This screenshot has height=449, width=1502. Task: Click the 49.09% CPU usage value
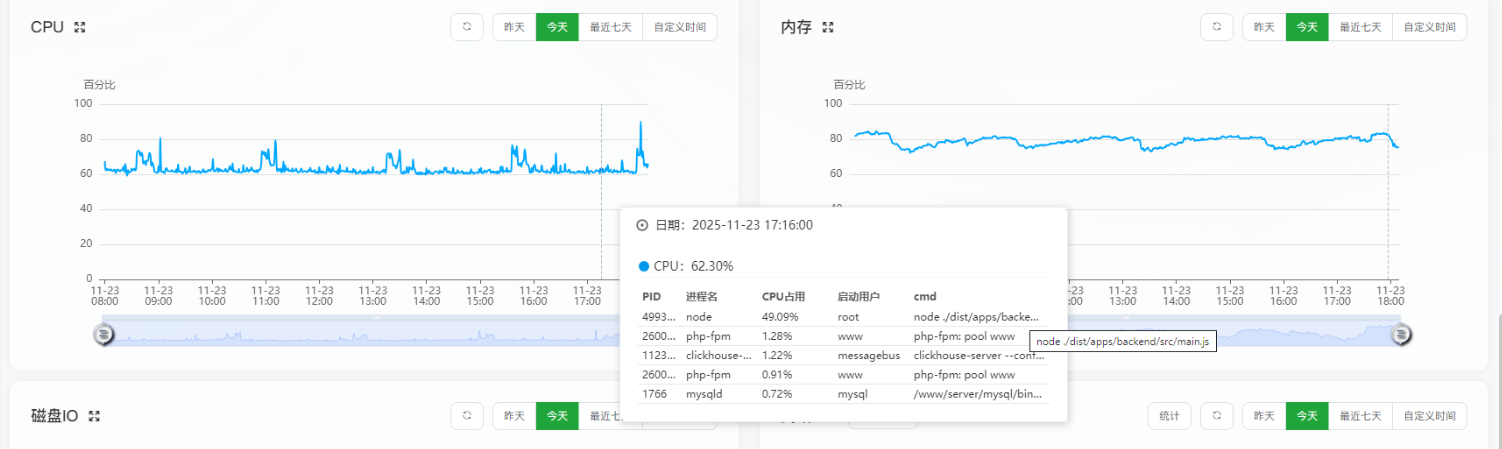pyautogui.click(x=780, y=316)
